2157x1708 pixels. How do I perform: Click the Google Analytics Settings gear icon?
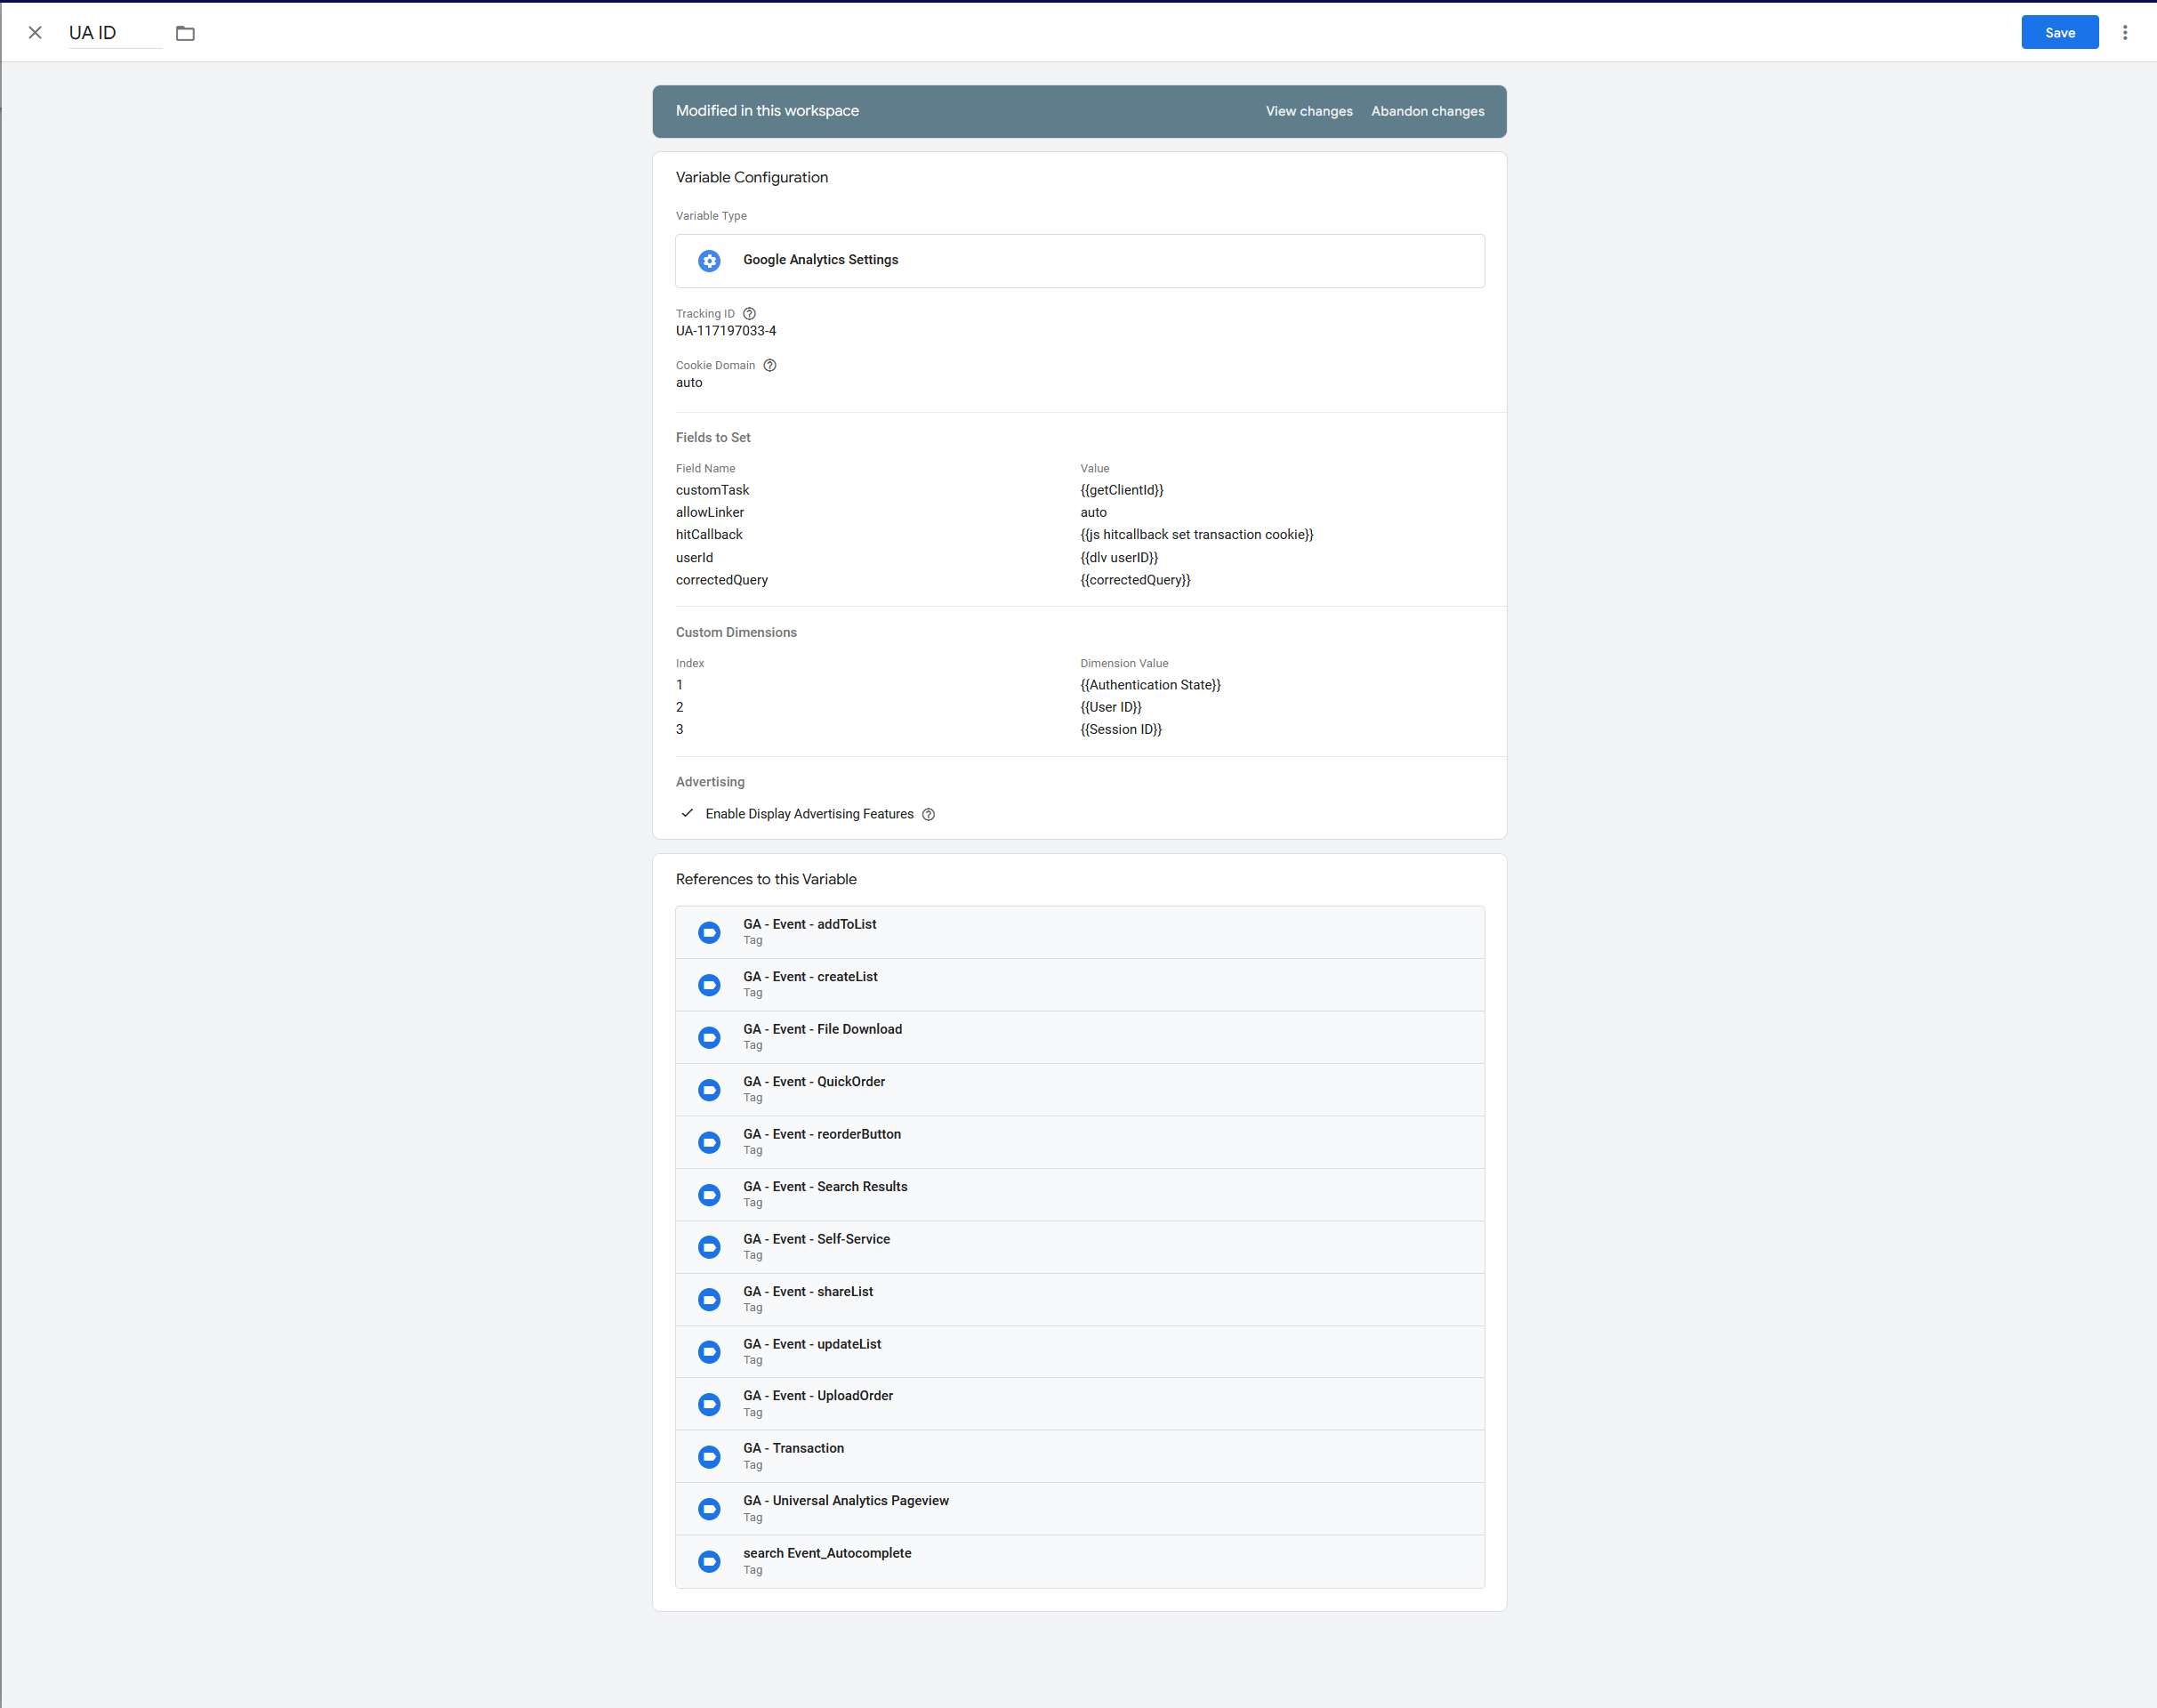tap(709, 261)
